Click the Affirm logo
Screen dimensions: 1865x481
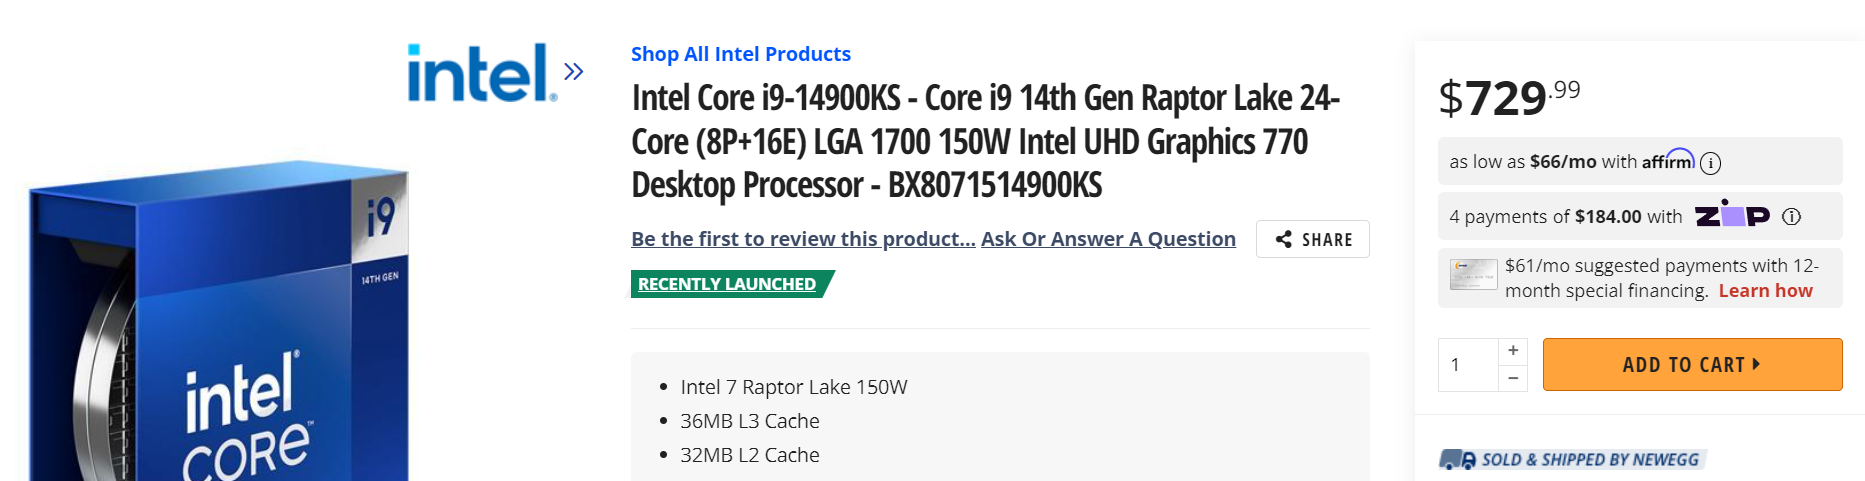1667,160
